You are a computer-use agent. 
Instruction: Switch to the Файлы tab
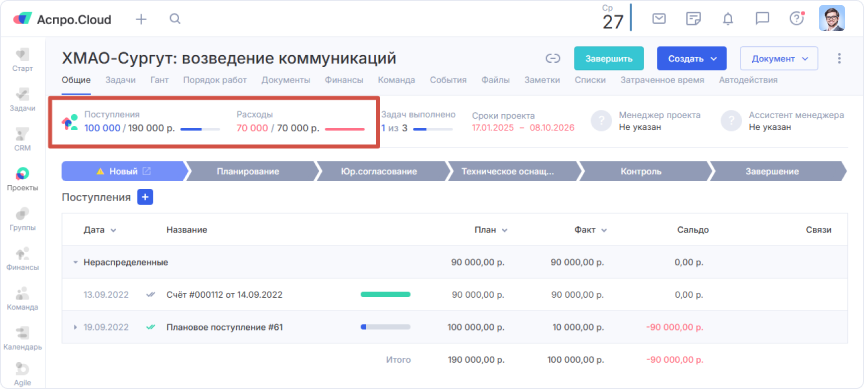point(495,80)
